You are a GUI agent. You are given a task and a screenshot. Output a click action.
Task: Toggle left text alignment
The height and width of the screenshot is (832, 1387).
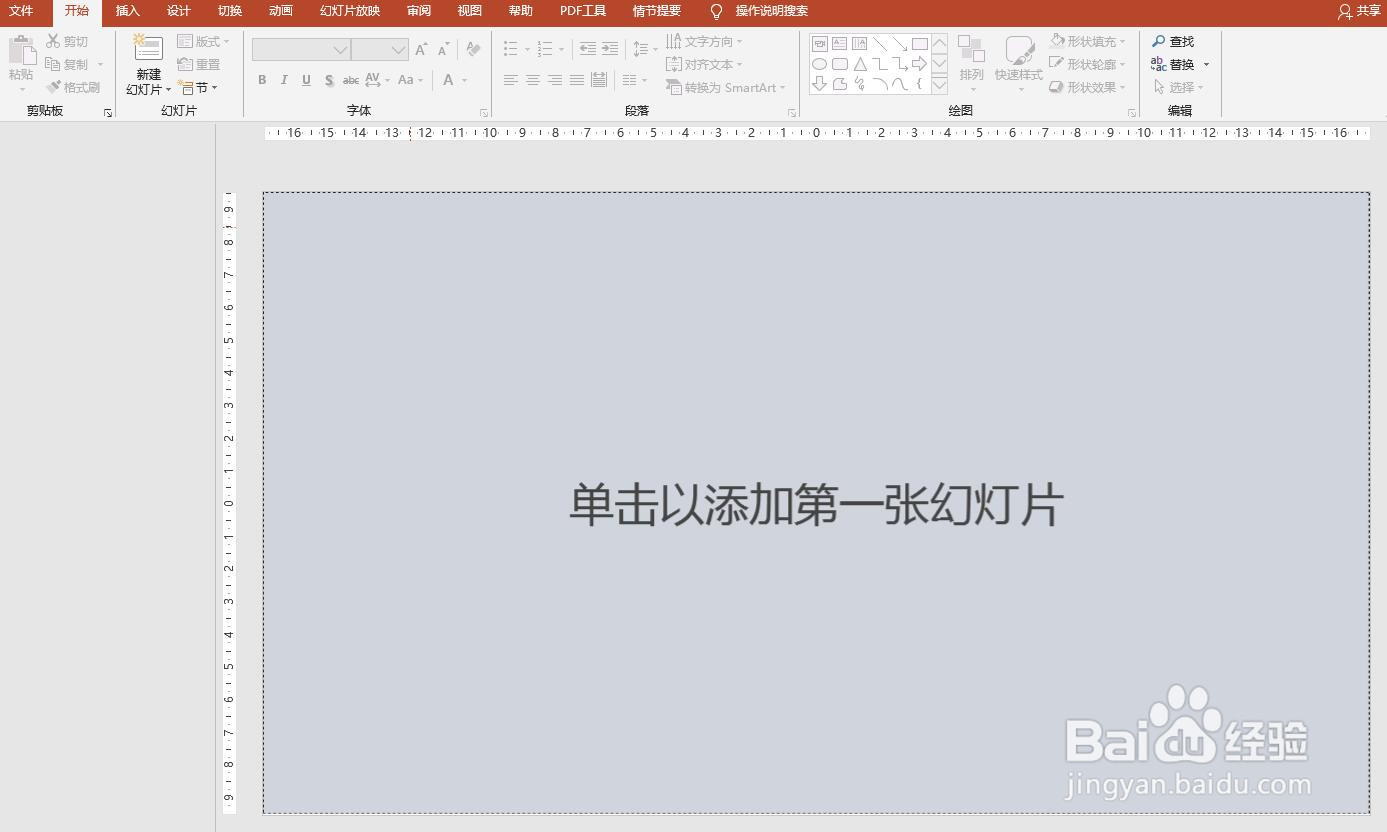[x=511, y=80]
